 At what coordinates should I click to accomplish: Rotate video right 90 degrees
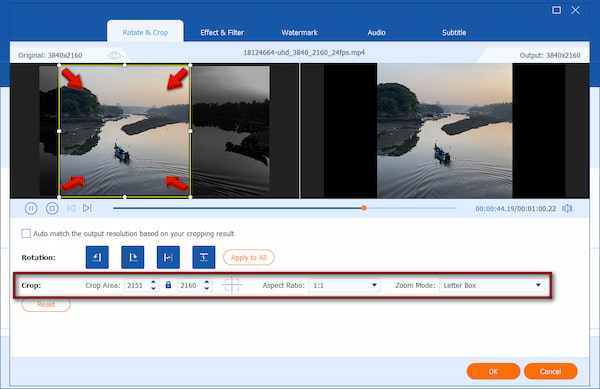[x=132, y=257]
